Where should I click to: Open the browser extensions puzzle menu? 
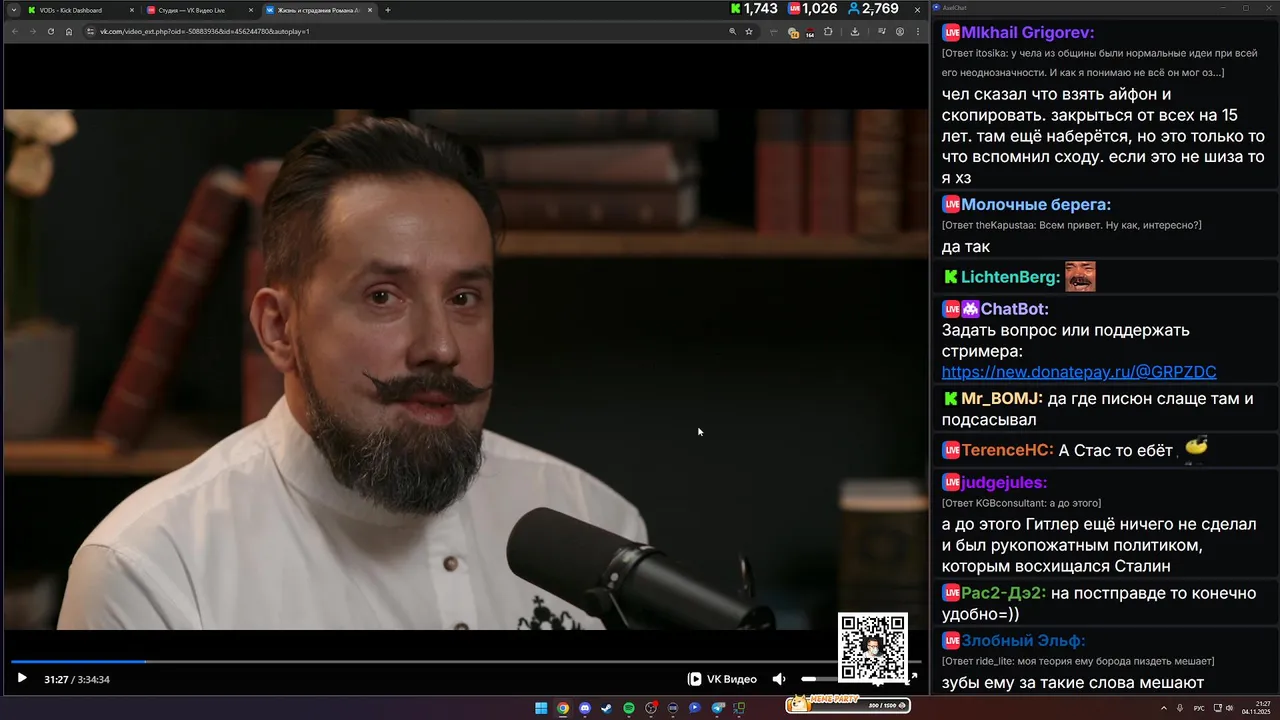[x=828, y=31]
